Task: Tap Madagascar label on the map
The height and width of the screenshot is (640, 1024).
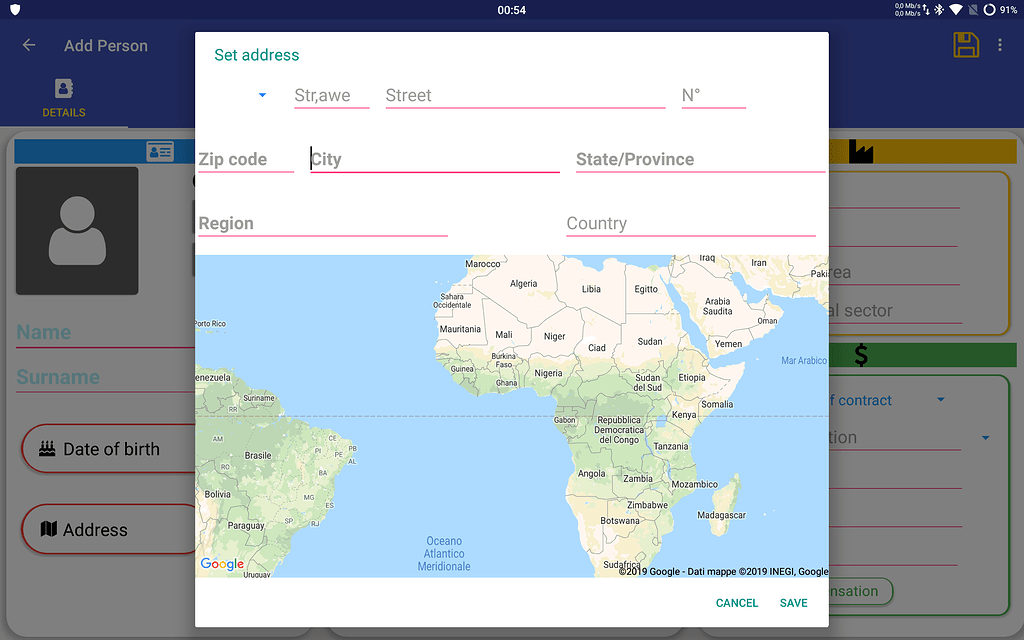Action: click(721, 515)
